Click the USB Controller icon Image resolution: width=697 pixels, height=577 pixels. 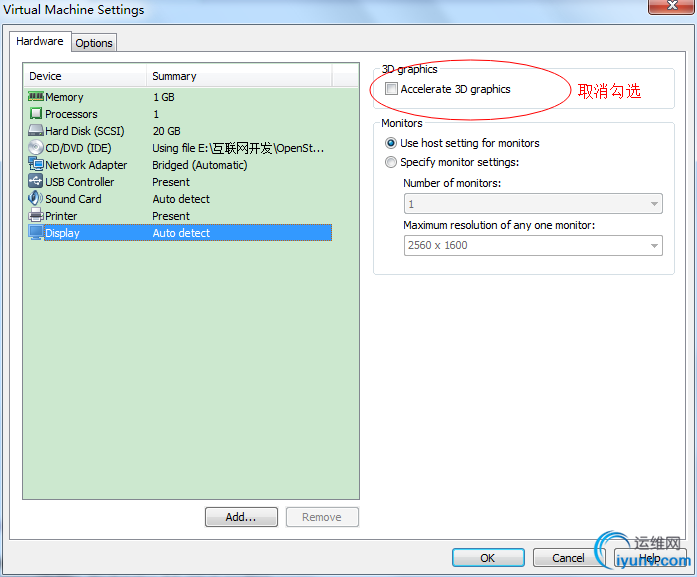[x=36, y=181]
